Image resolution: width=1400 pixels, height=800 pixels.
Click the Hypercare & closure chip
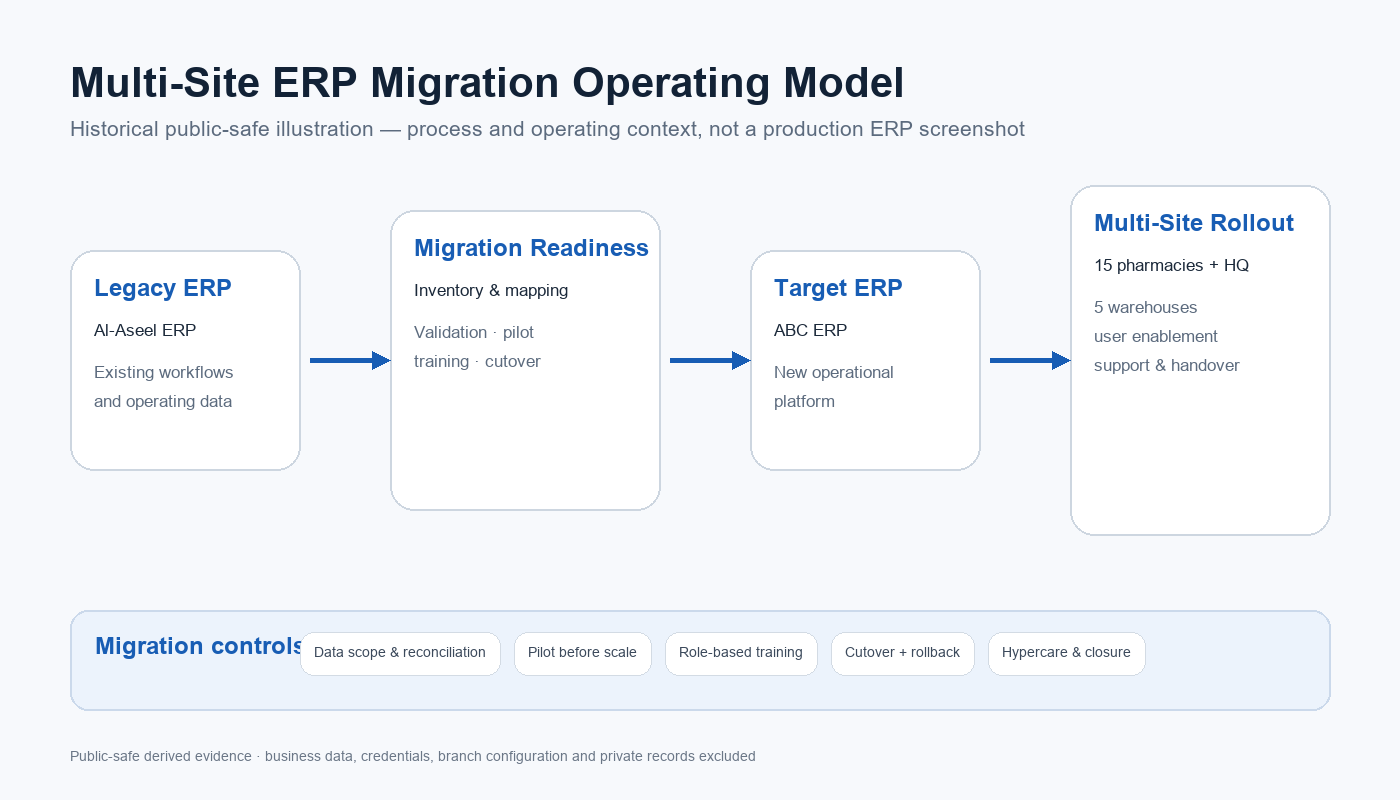(x=1067, y=654)
